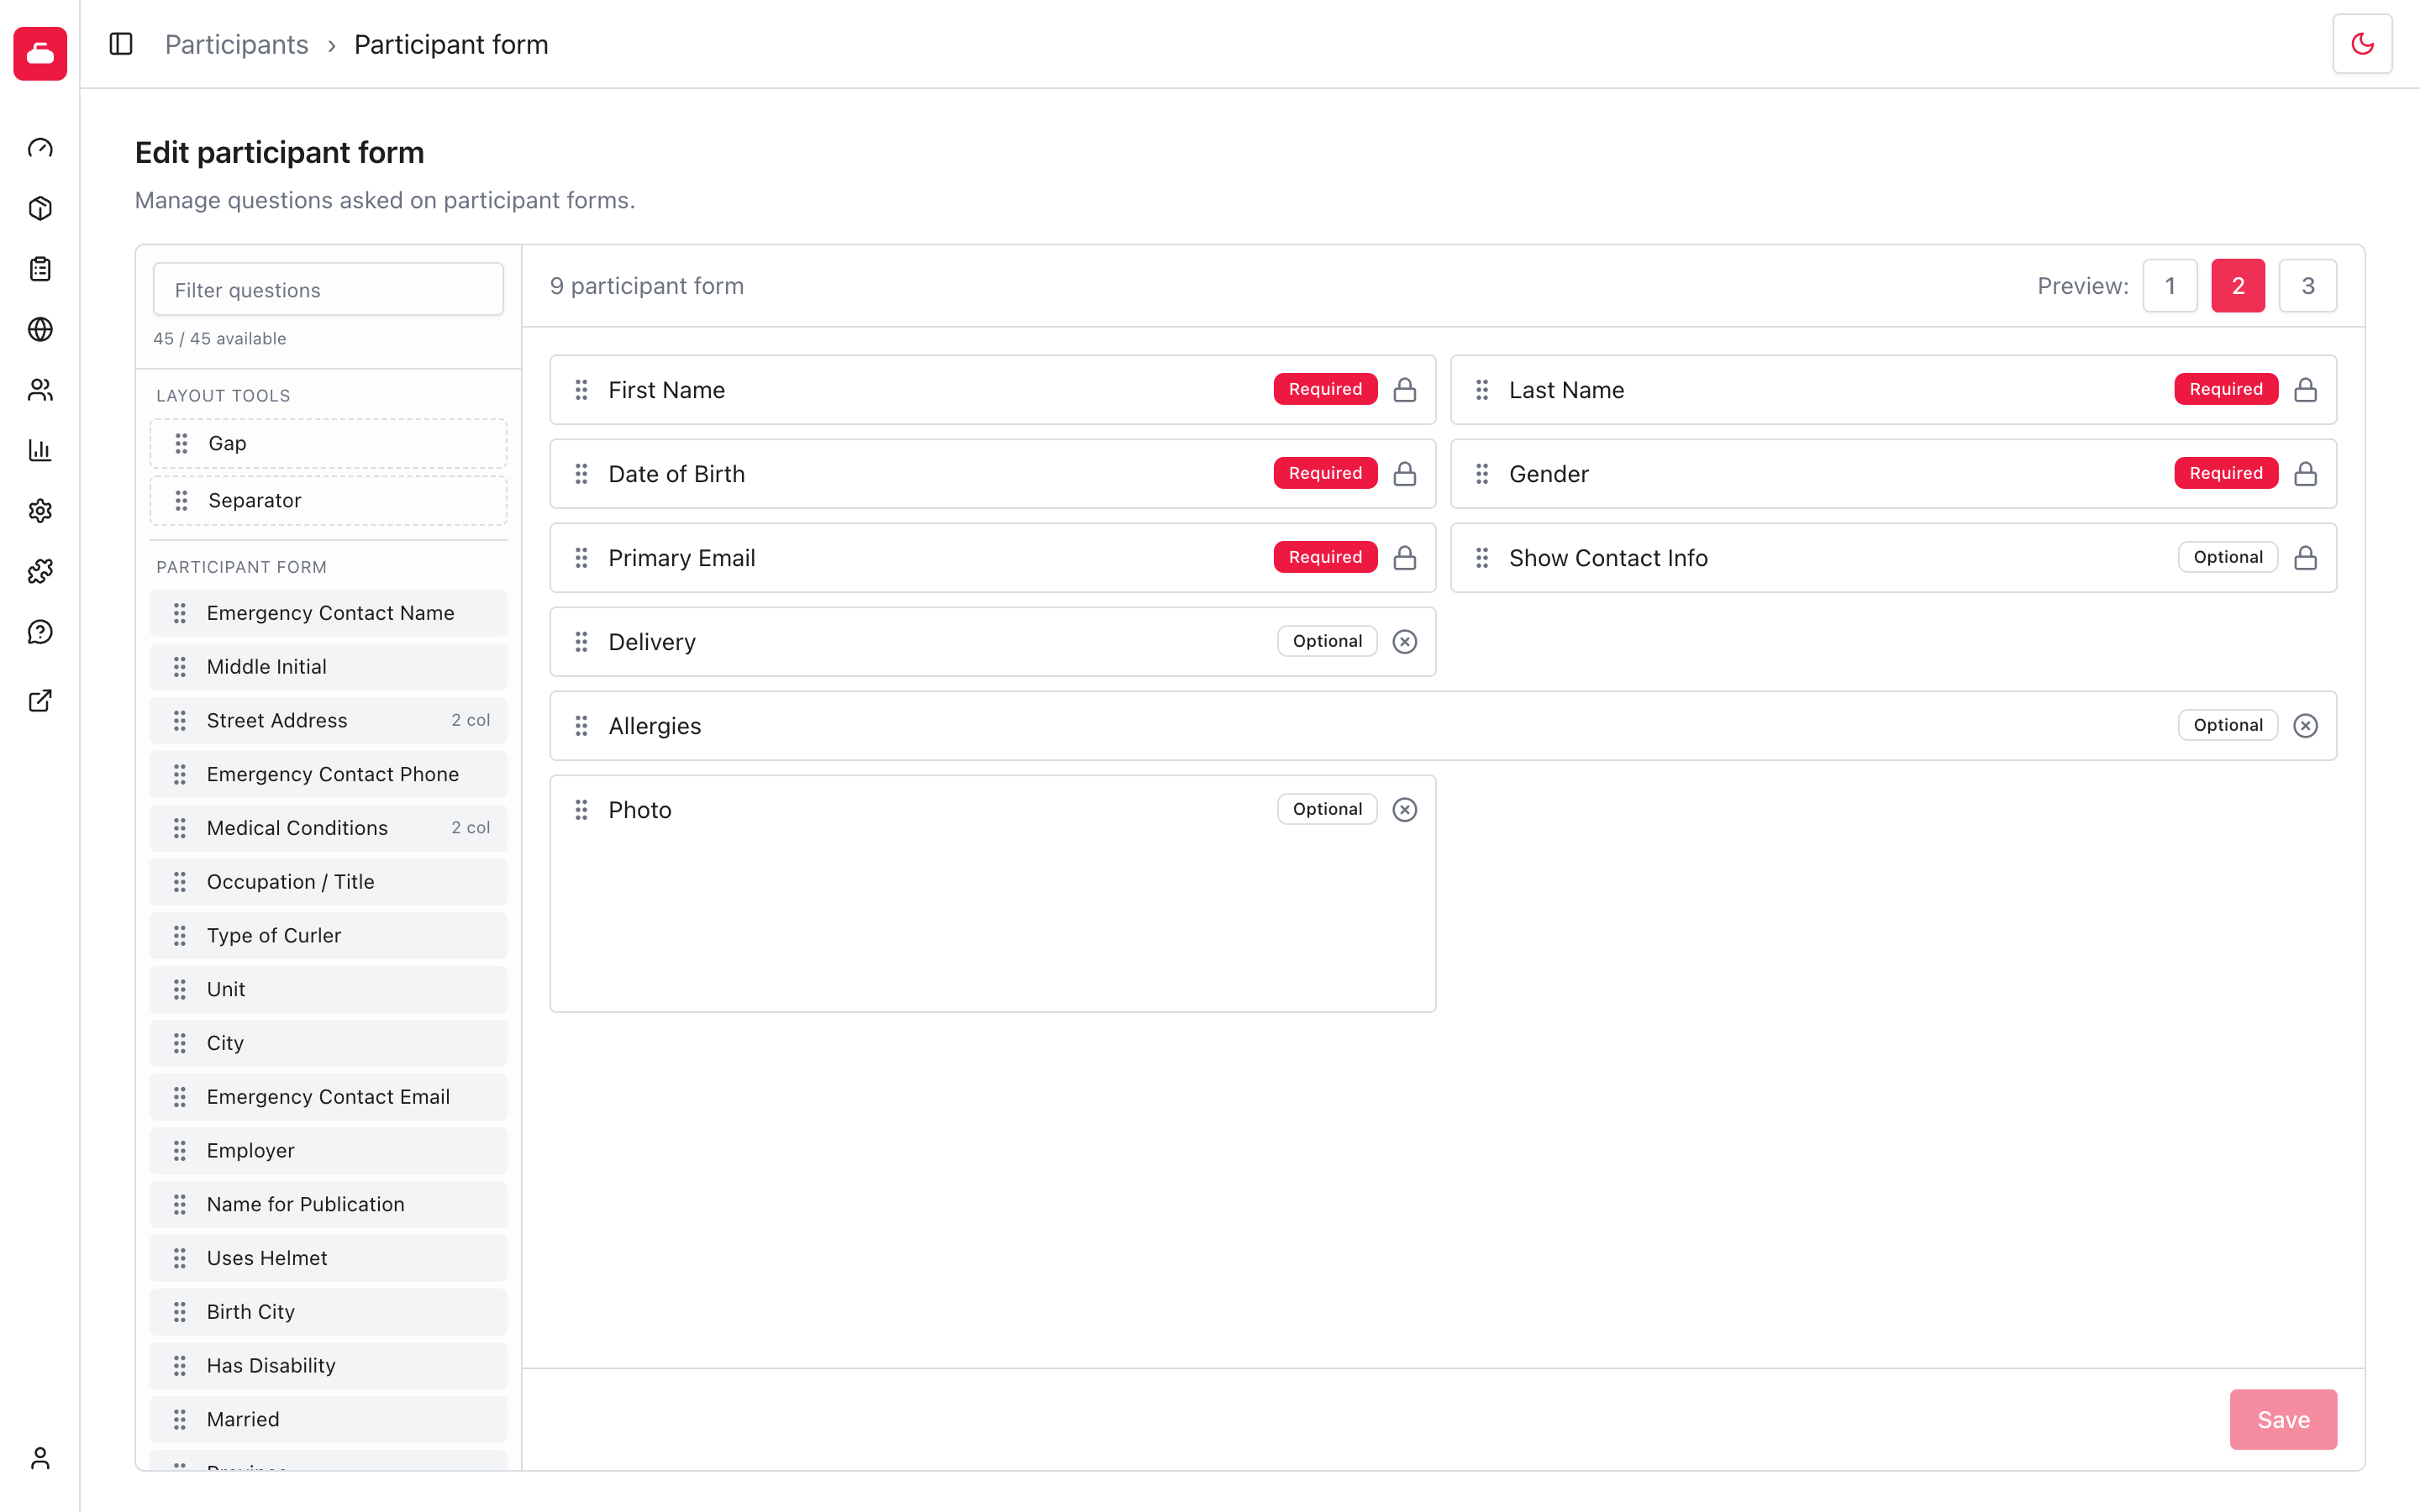Screen dimensions: 2420x1512
Task: Click the lock icon on Show Contact Info
Action: 2305,558
